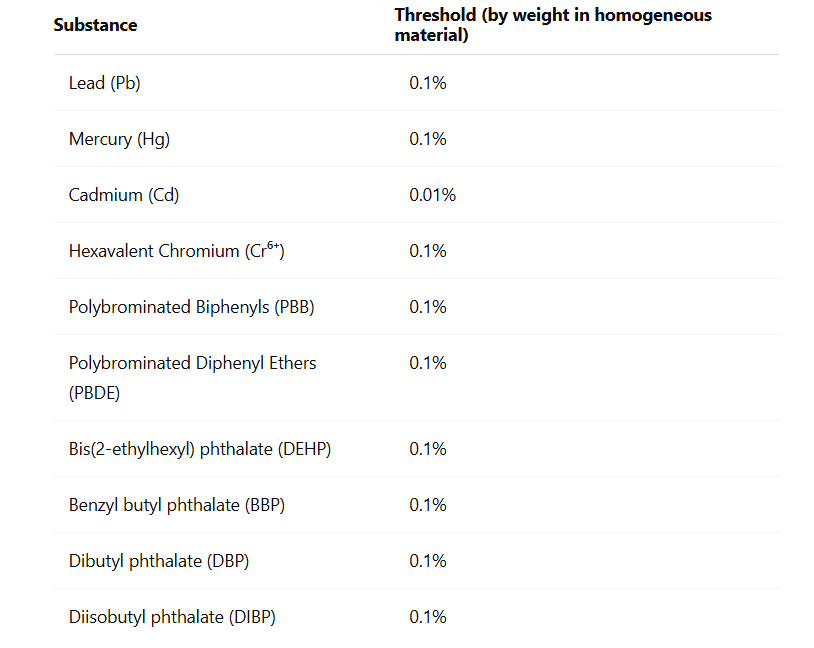This screenshot has width=814, height=648.
Task: Click the DEHP row's 0.1% value
Action: (428, 449)
